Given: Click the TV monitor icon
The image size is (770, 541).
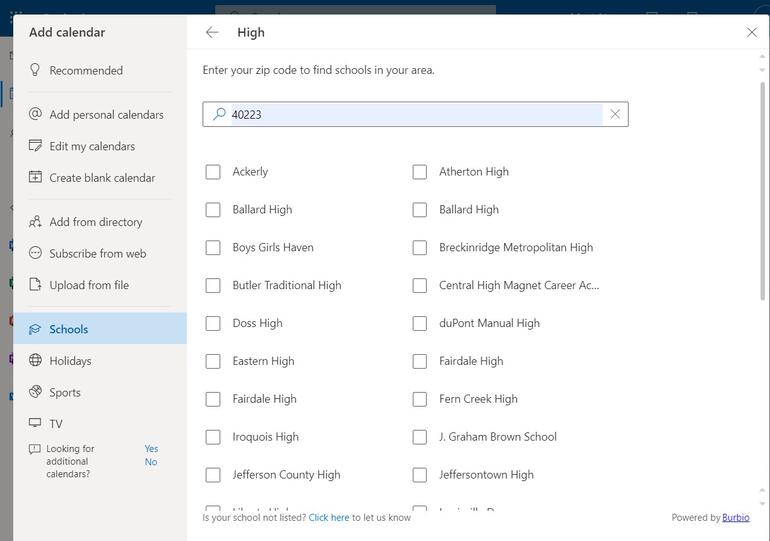Looking at the screenshot, I should (x=35, y=423).
